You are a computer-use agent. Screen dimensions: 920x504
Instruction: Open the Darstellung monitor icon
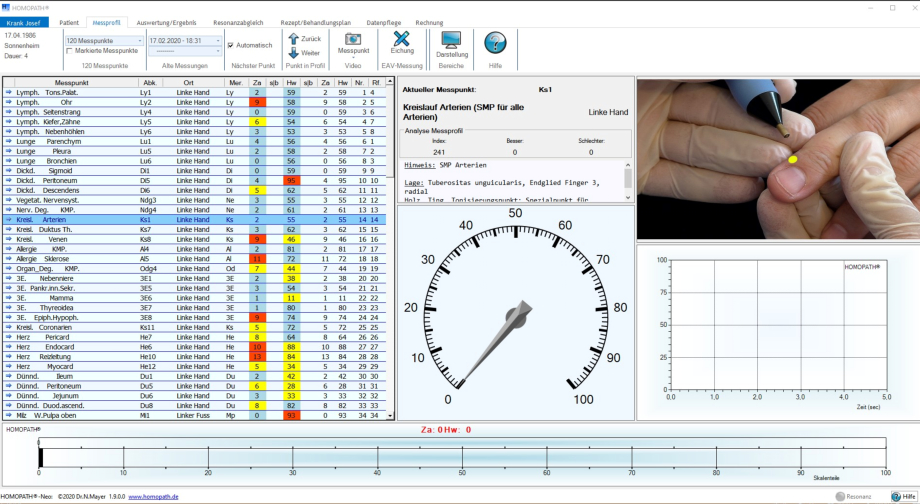451,40
